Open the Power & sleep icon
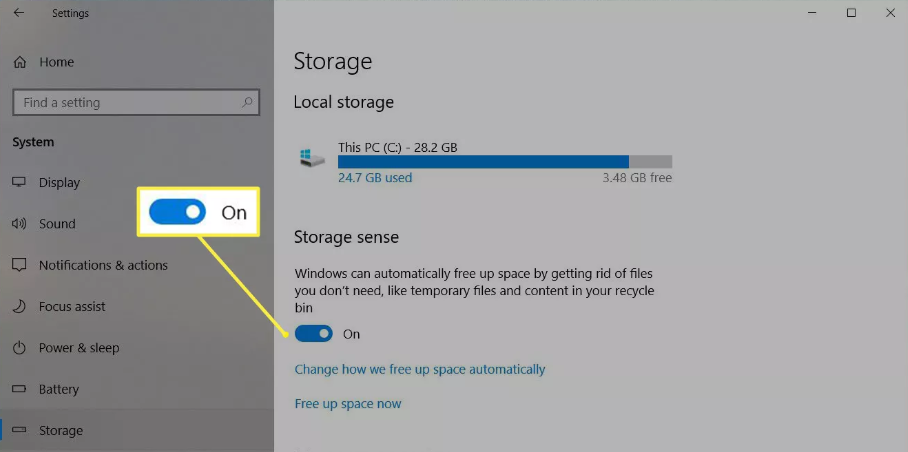Viewport: 908px width, 452px height. pyautogui.click(x=19, y=348)
